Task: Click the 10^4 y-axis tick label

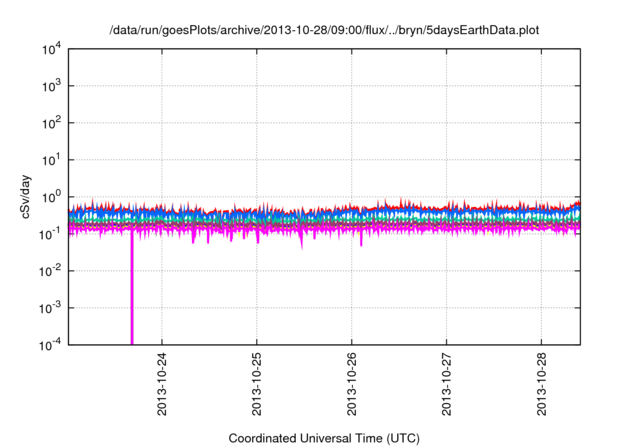Action: tap(52, 49)
